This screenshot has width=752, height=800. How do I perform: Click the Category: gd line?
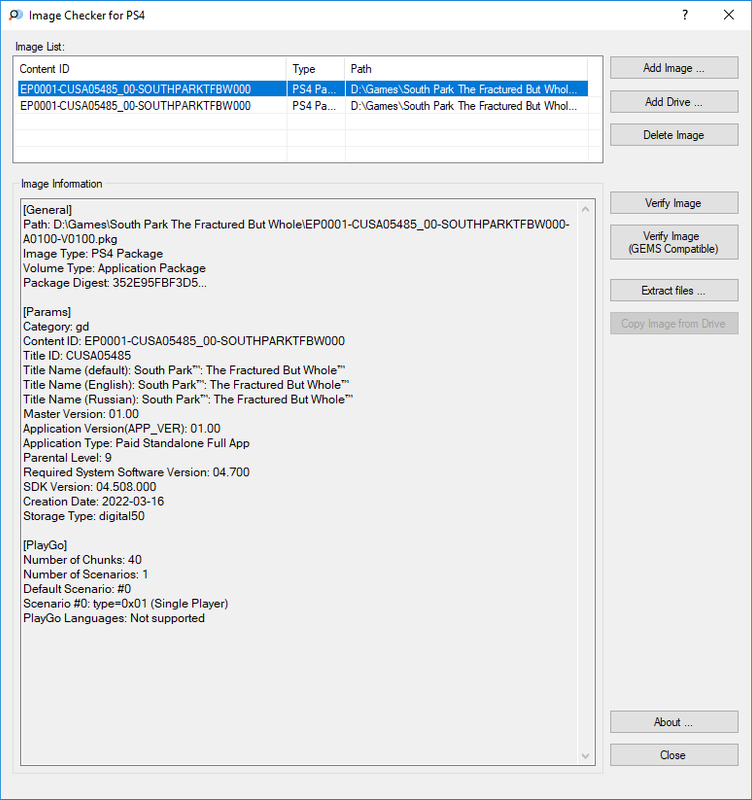56,327
